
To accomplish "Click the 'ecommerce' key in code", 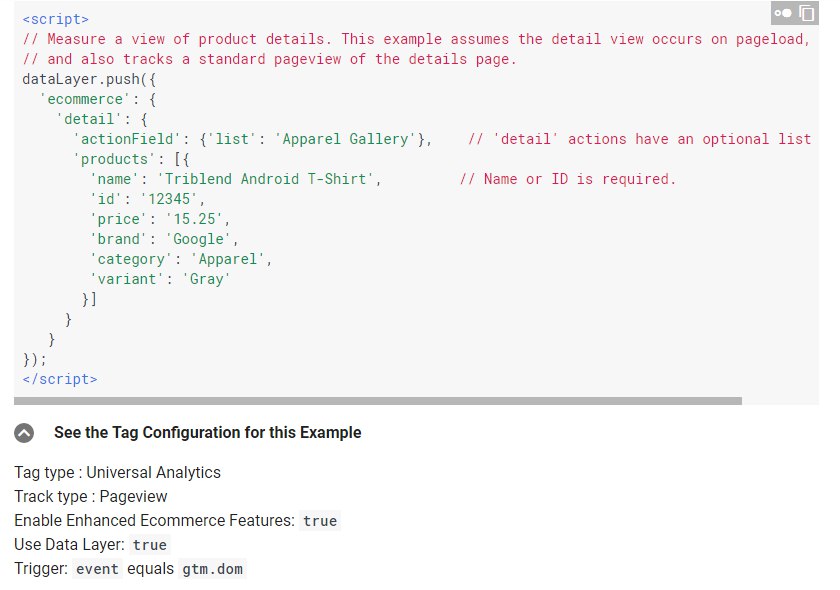I will click(x=85, y=99).
